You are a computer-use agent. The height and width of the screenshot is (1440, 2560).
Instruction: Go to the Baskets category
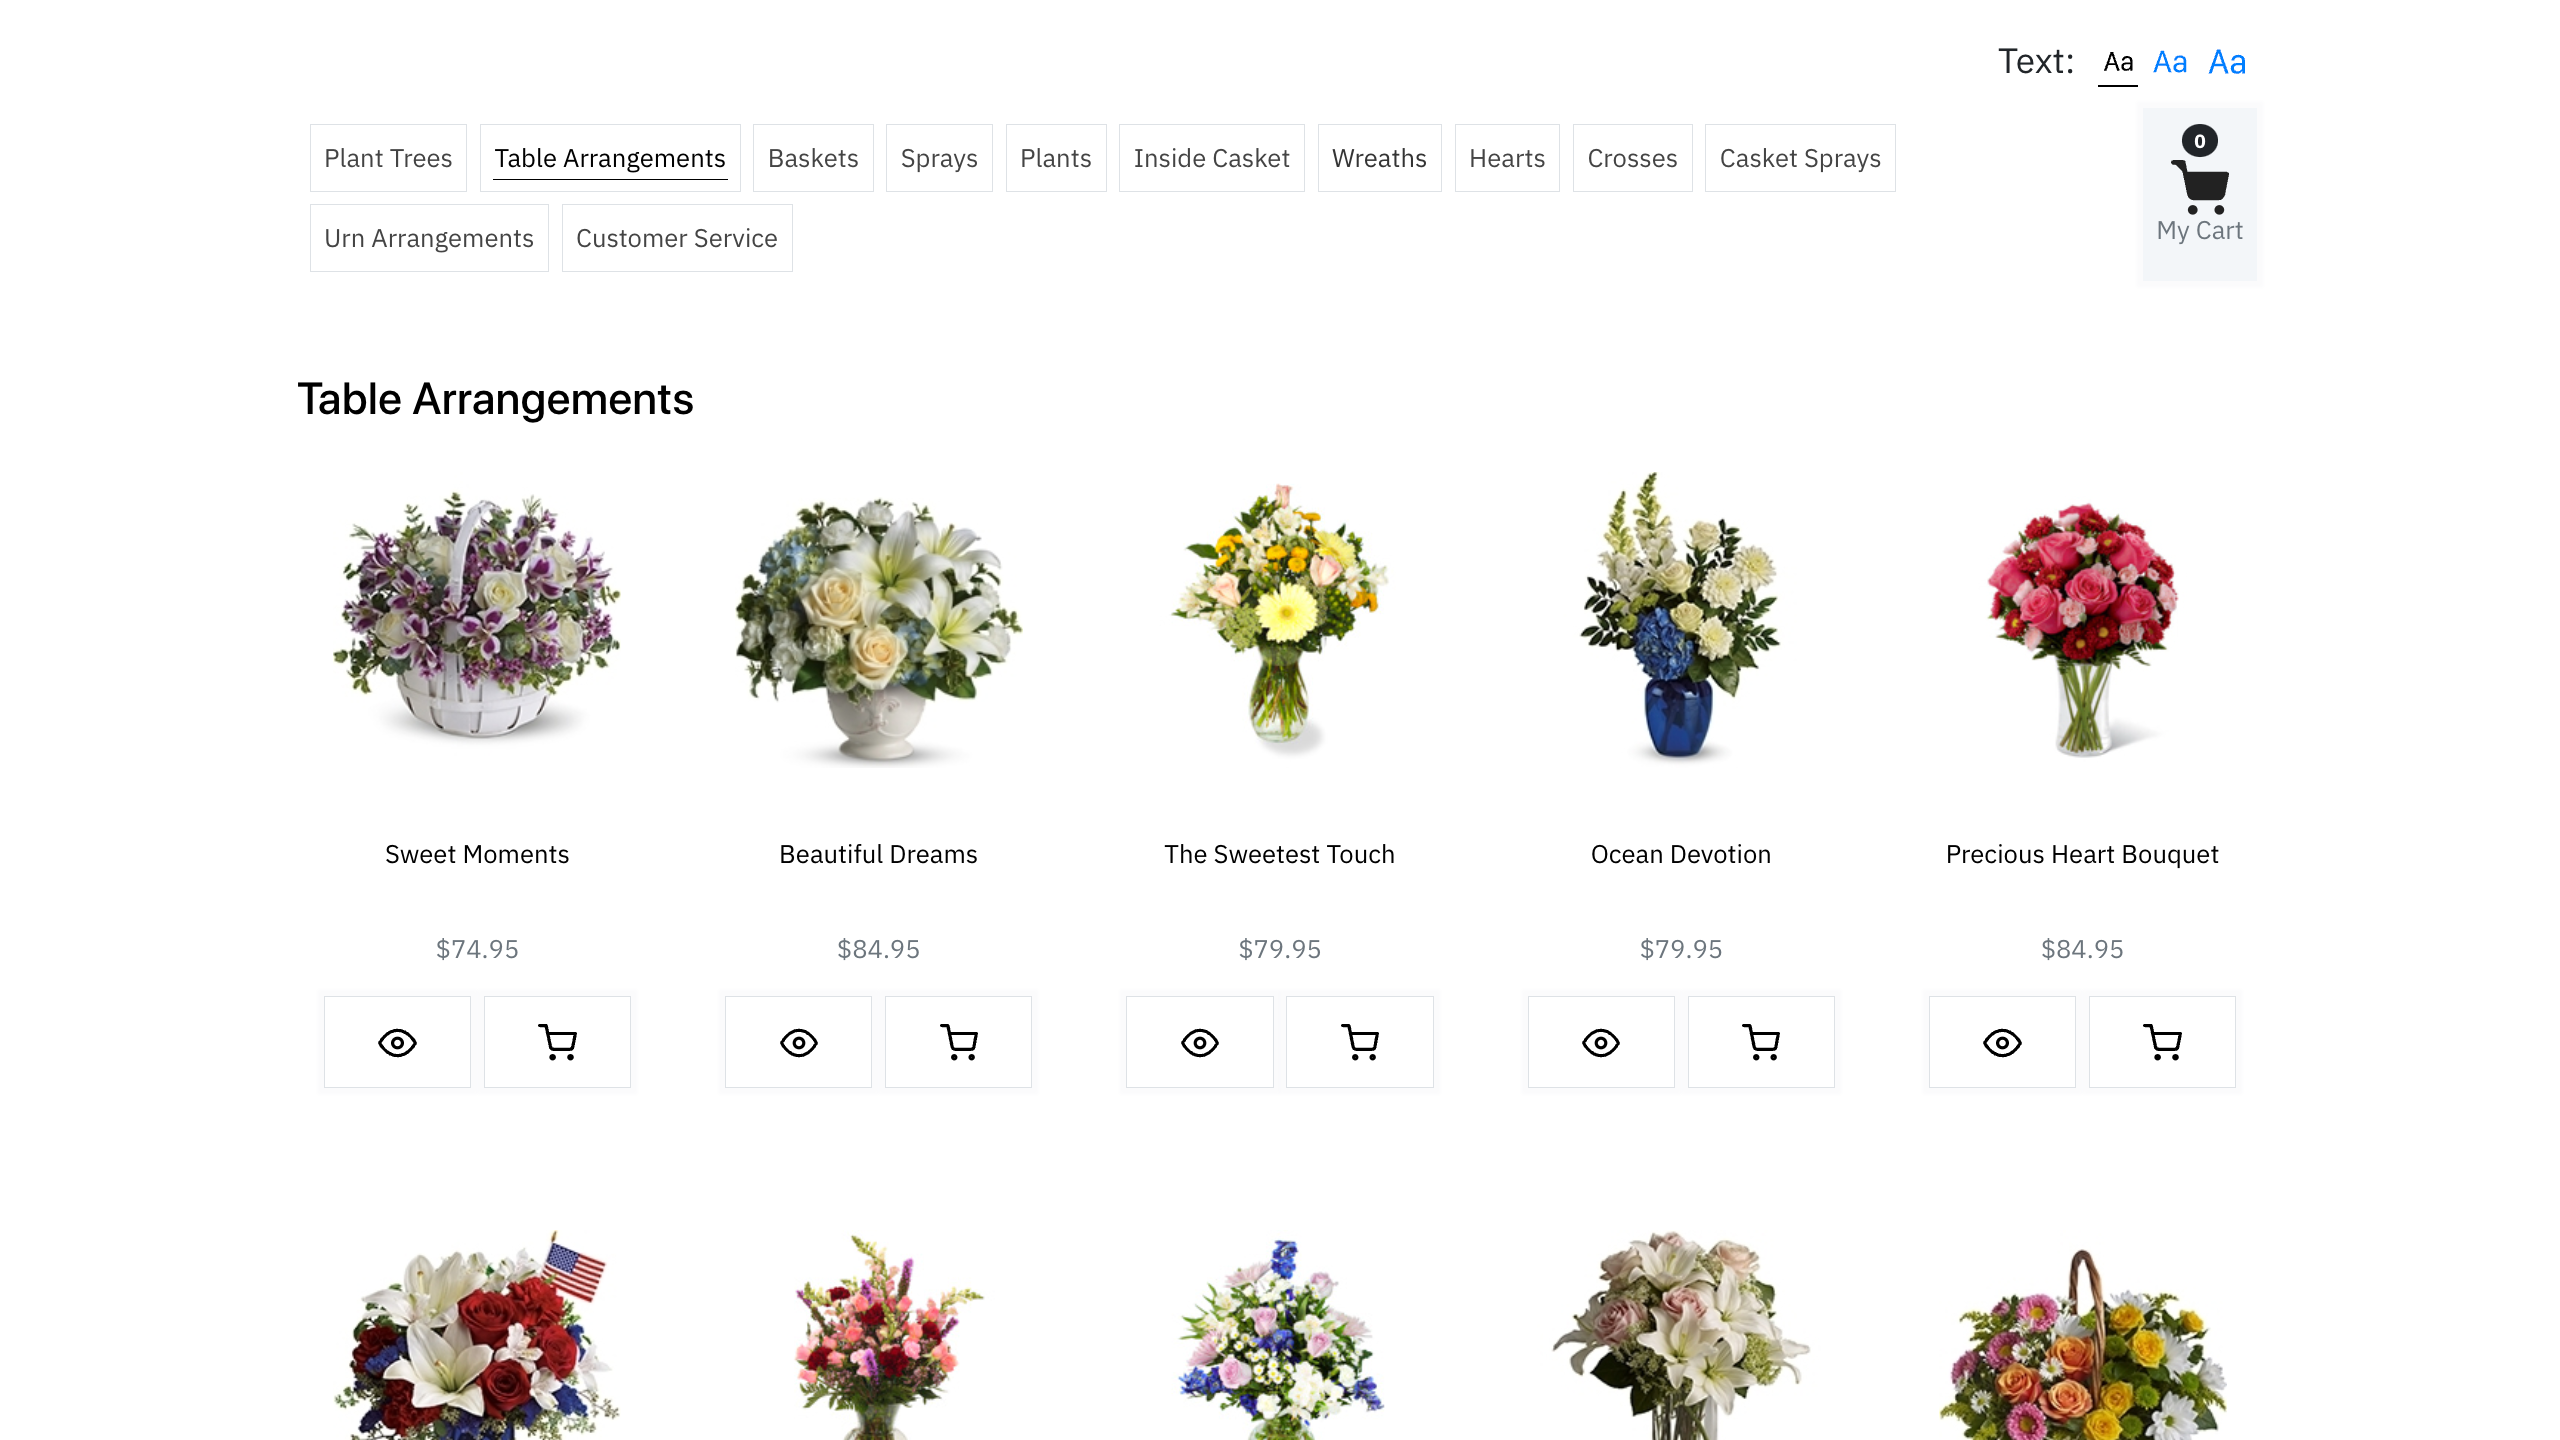pyautogui.click(x=813, y=158)
